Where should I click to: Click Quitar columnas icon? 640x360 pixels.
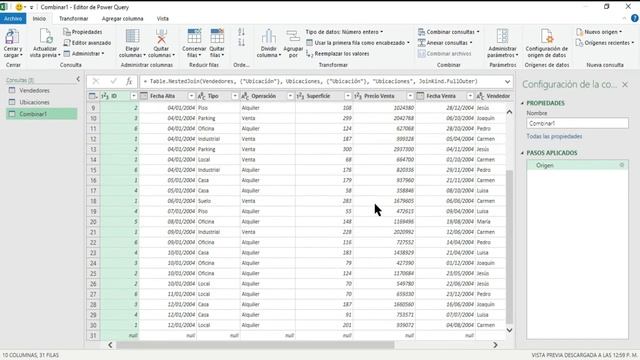point(161,36)
